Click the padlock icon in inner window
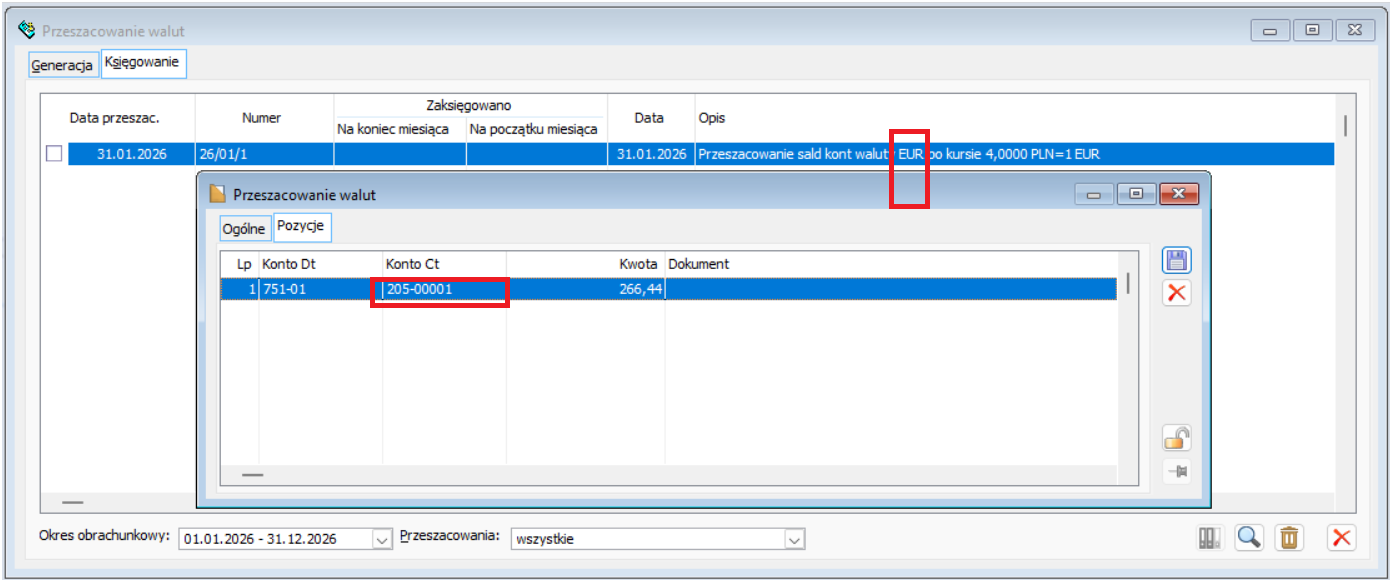1393x582 pixels. tap(1177, 438)
